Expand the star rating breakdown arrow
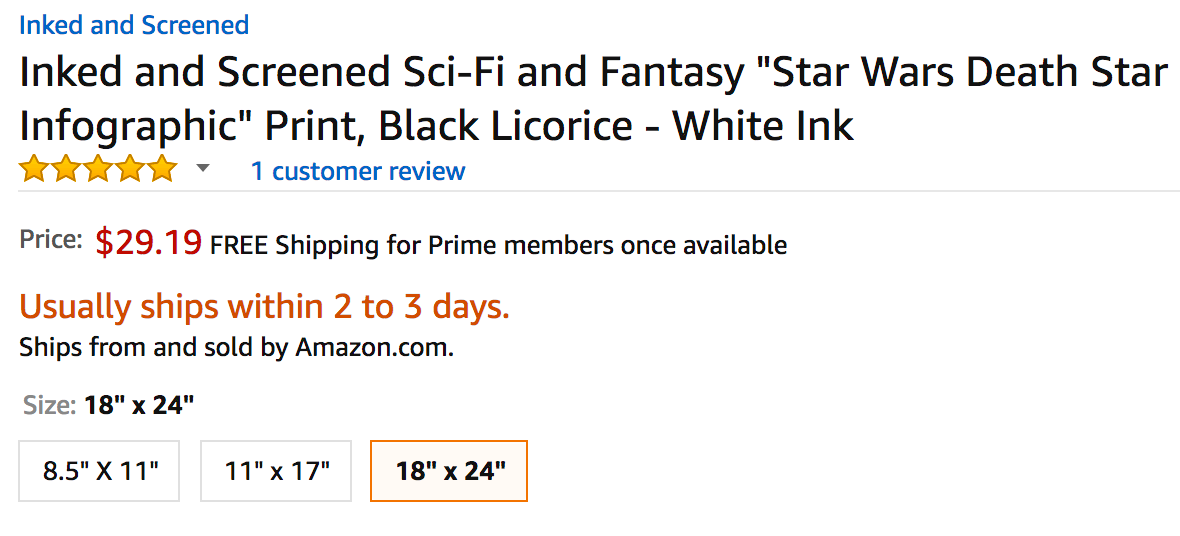Screen dimensions: 1180x536 click(203, 169)
